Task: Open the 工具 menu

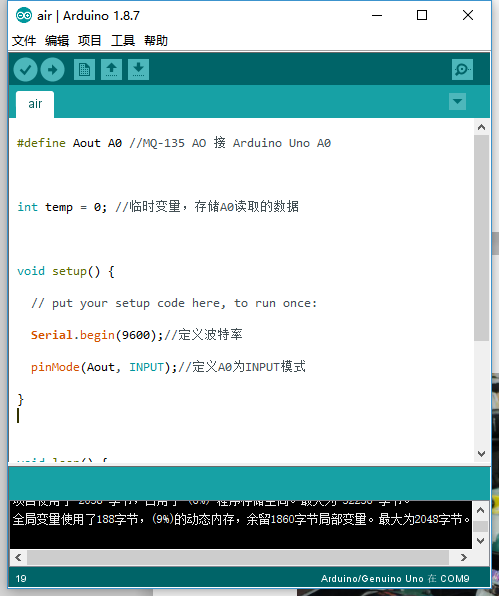Action: coord(123,40)
